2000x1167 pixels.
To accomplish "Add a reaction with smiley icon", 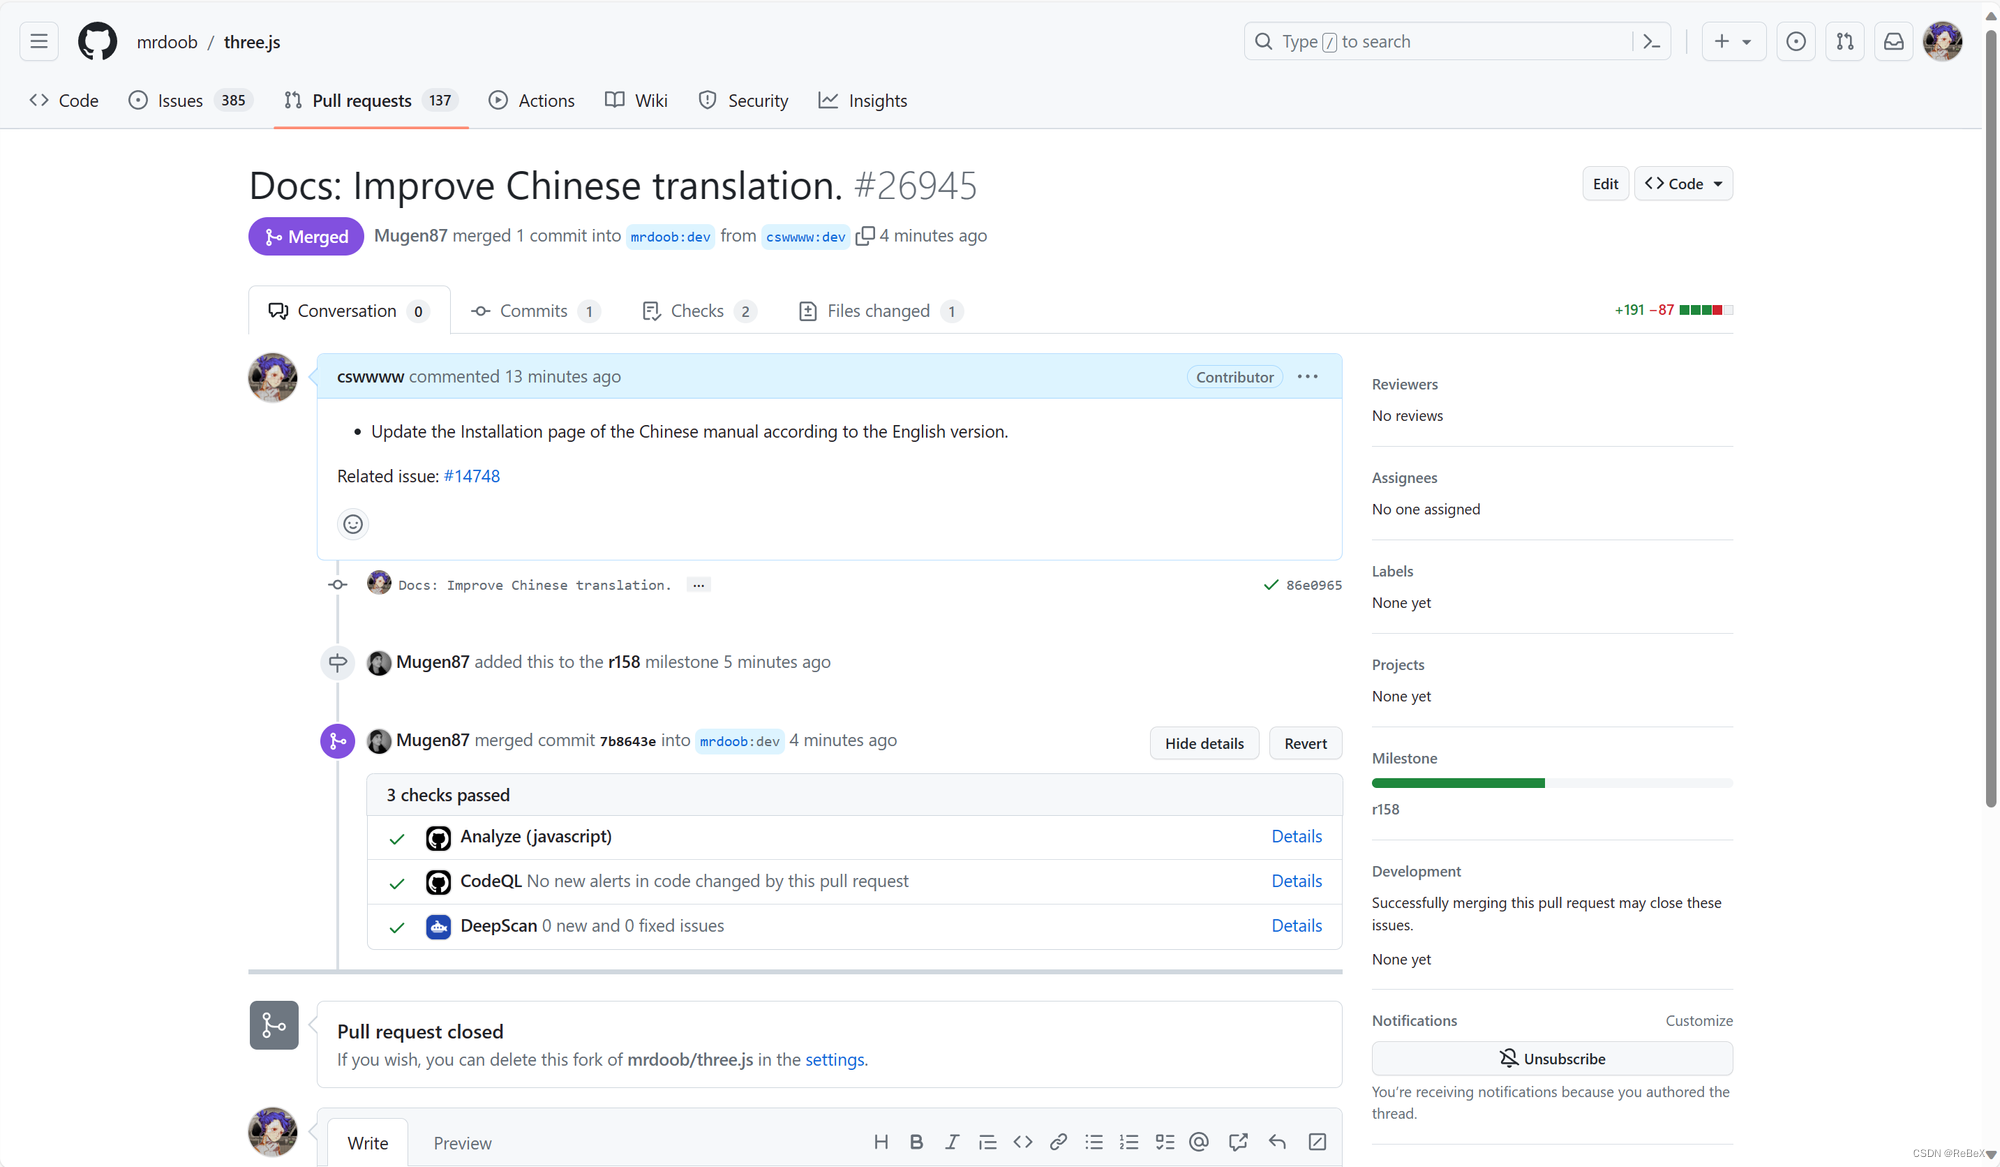I will (x=353, y=524).
